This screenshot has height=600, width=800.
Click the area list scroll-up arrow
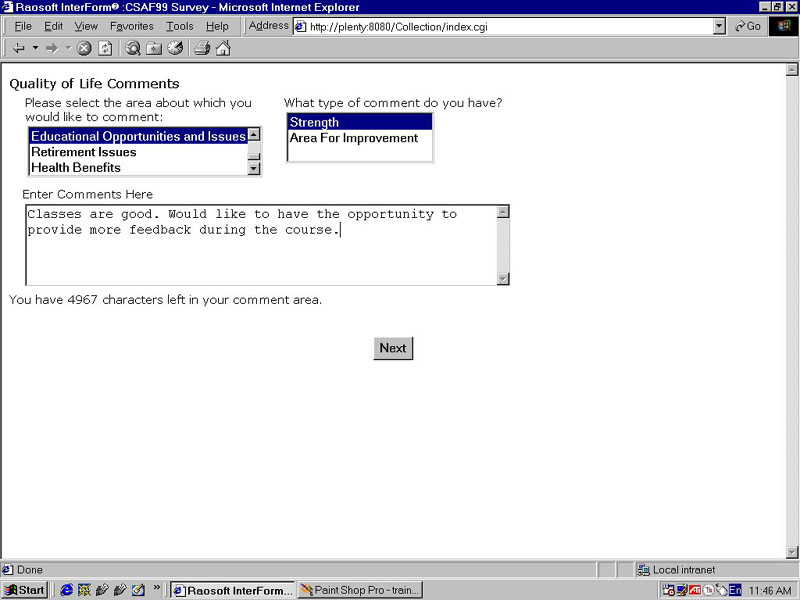click(x=254, y=135)
